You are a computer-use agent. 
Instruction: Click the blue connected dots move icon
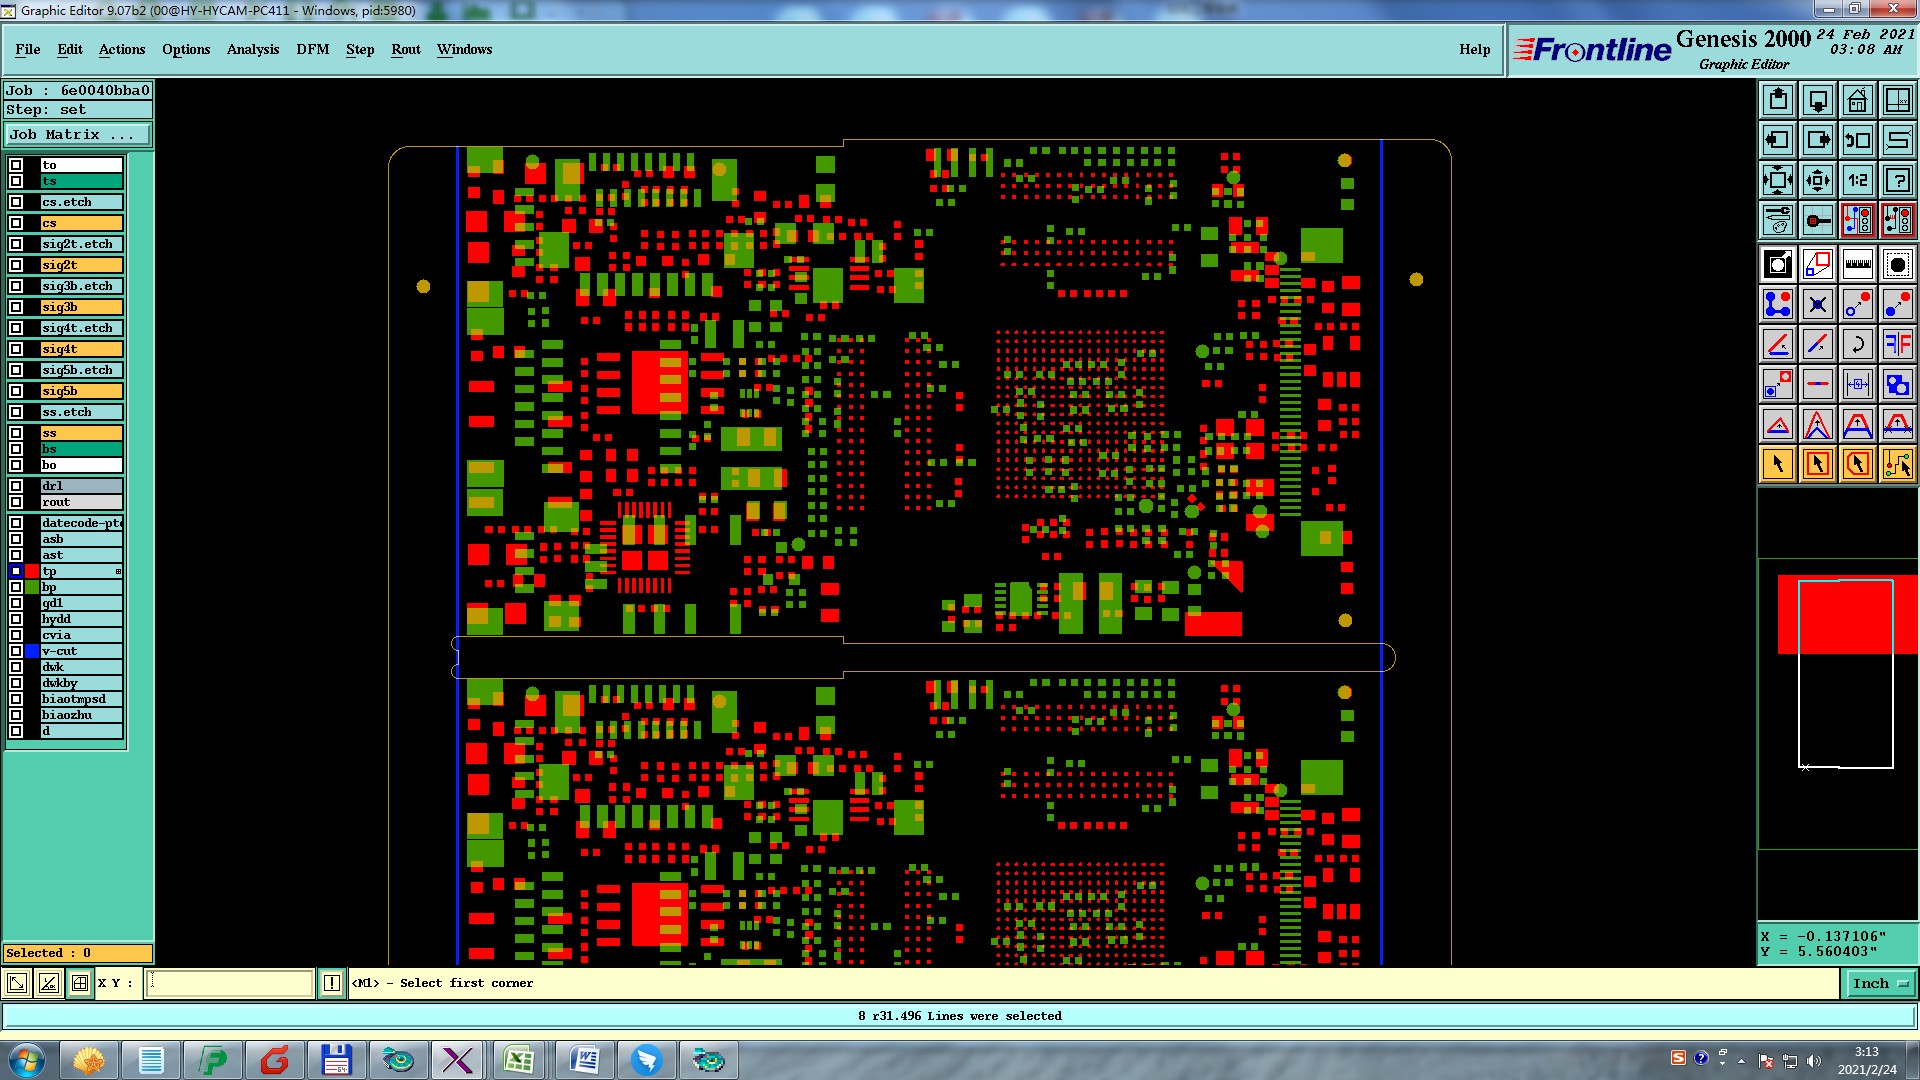pos(1778,304)
